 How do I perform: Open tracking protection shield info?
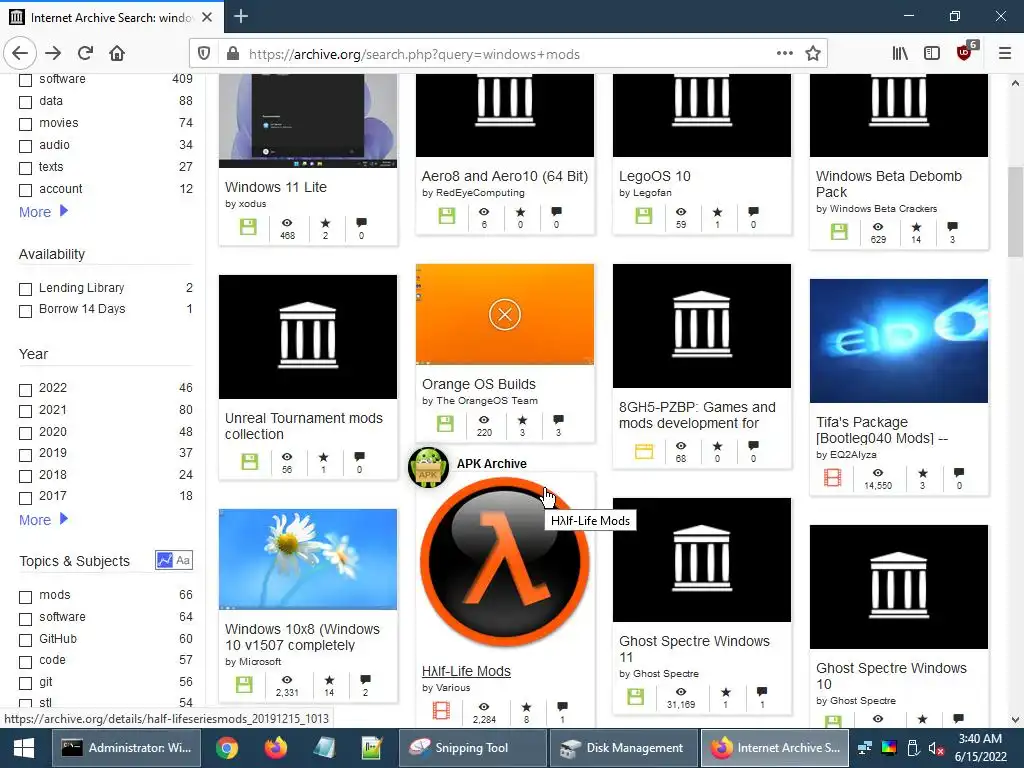pos(204,54)
